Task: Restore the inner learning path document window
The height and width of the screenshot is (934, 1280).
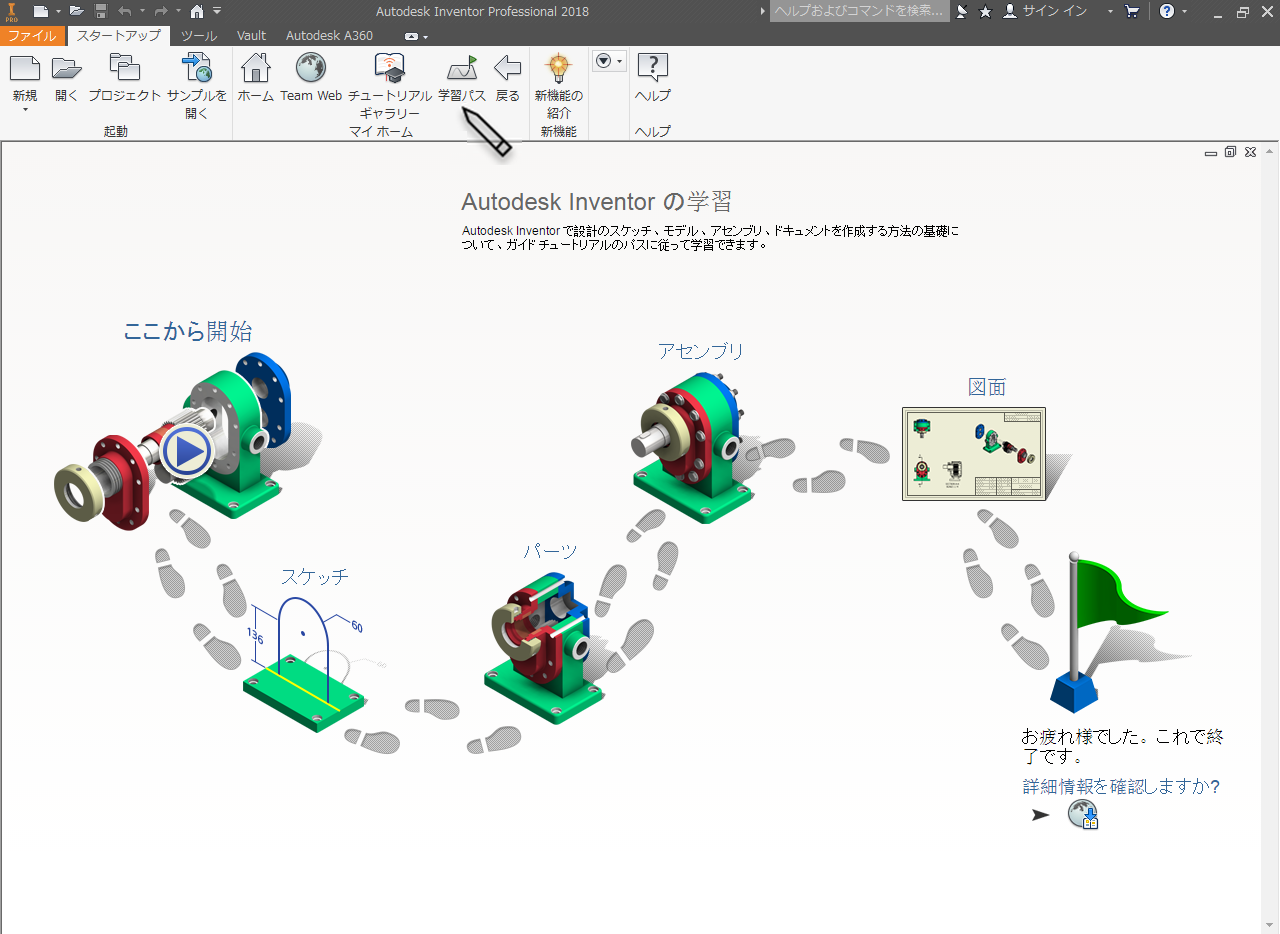Action: pyautogui.click(x=1231, y=152)
